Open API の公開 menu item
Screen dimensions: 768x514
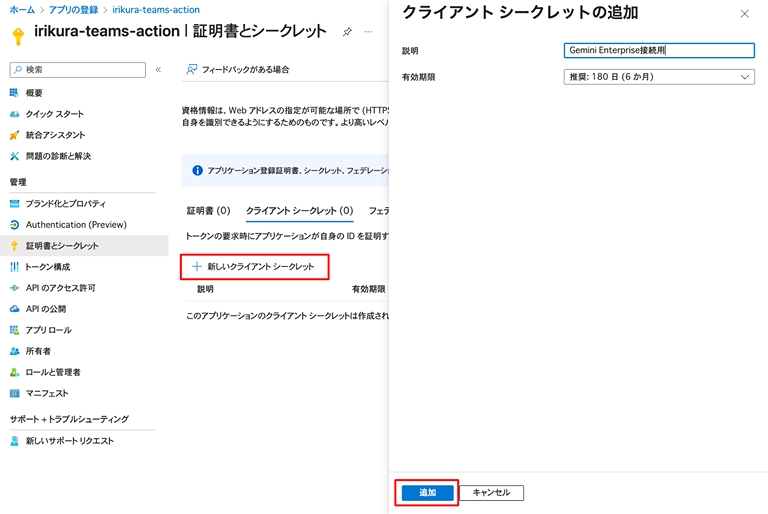click(46, 309)
